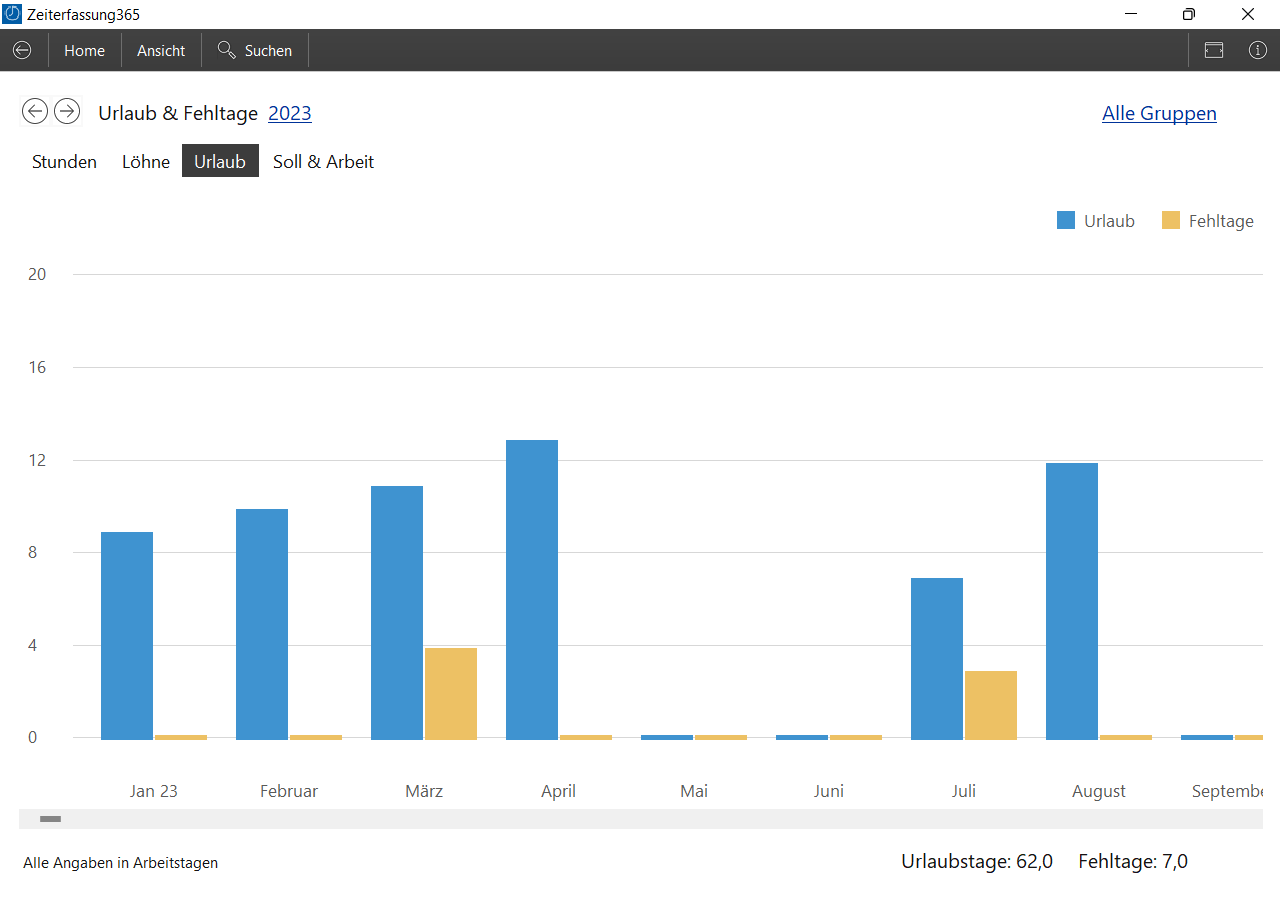Switch to the Löhne tab
1280x900 pixels.
146,162
